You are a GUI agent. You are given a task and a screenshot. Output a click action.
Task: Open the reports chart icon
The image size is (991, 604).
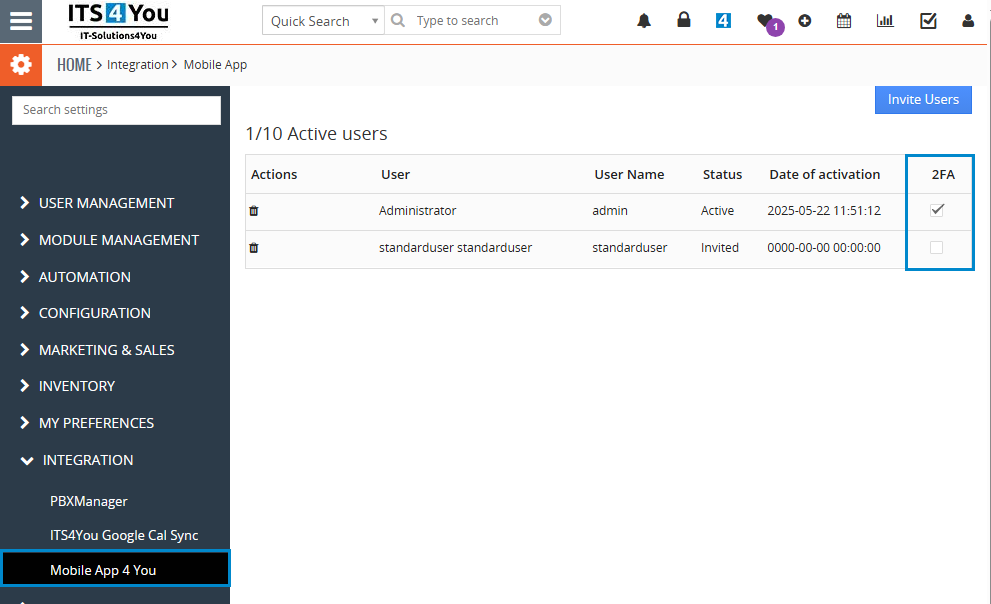885,21
